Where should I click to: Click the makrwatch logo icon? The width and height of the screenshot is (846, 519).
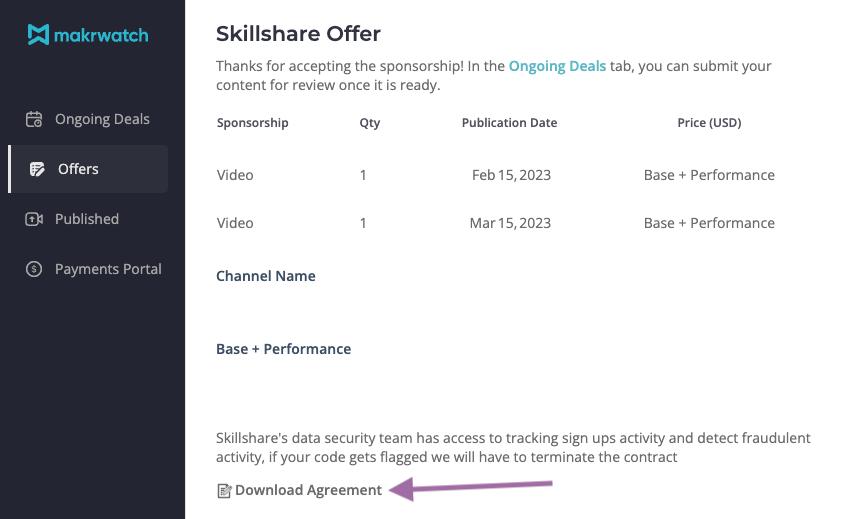[38, 35]
